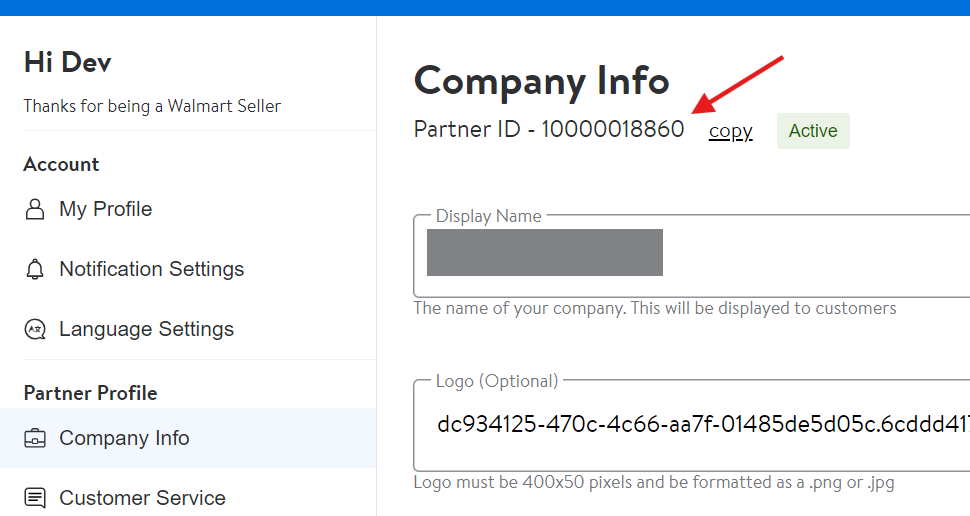
Task: Click the translate icon for Language Settings
Action: point(35,329)
